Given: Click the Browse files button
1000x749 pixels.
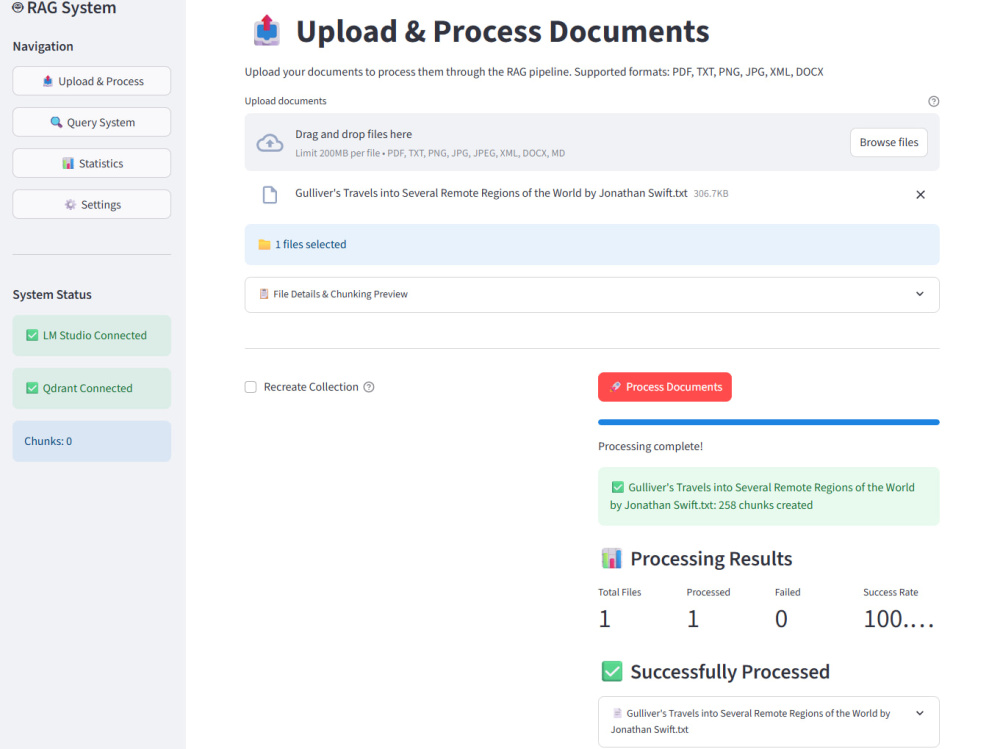Looking at the screenshot, I should coord(888,142).
